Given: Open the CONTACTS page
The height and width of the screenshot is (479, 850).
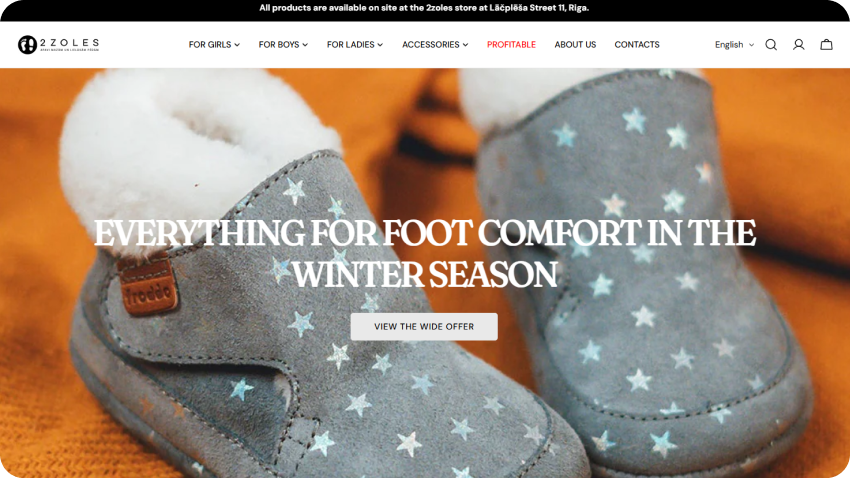Looking at the screenshot, I should coord(637,44).
